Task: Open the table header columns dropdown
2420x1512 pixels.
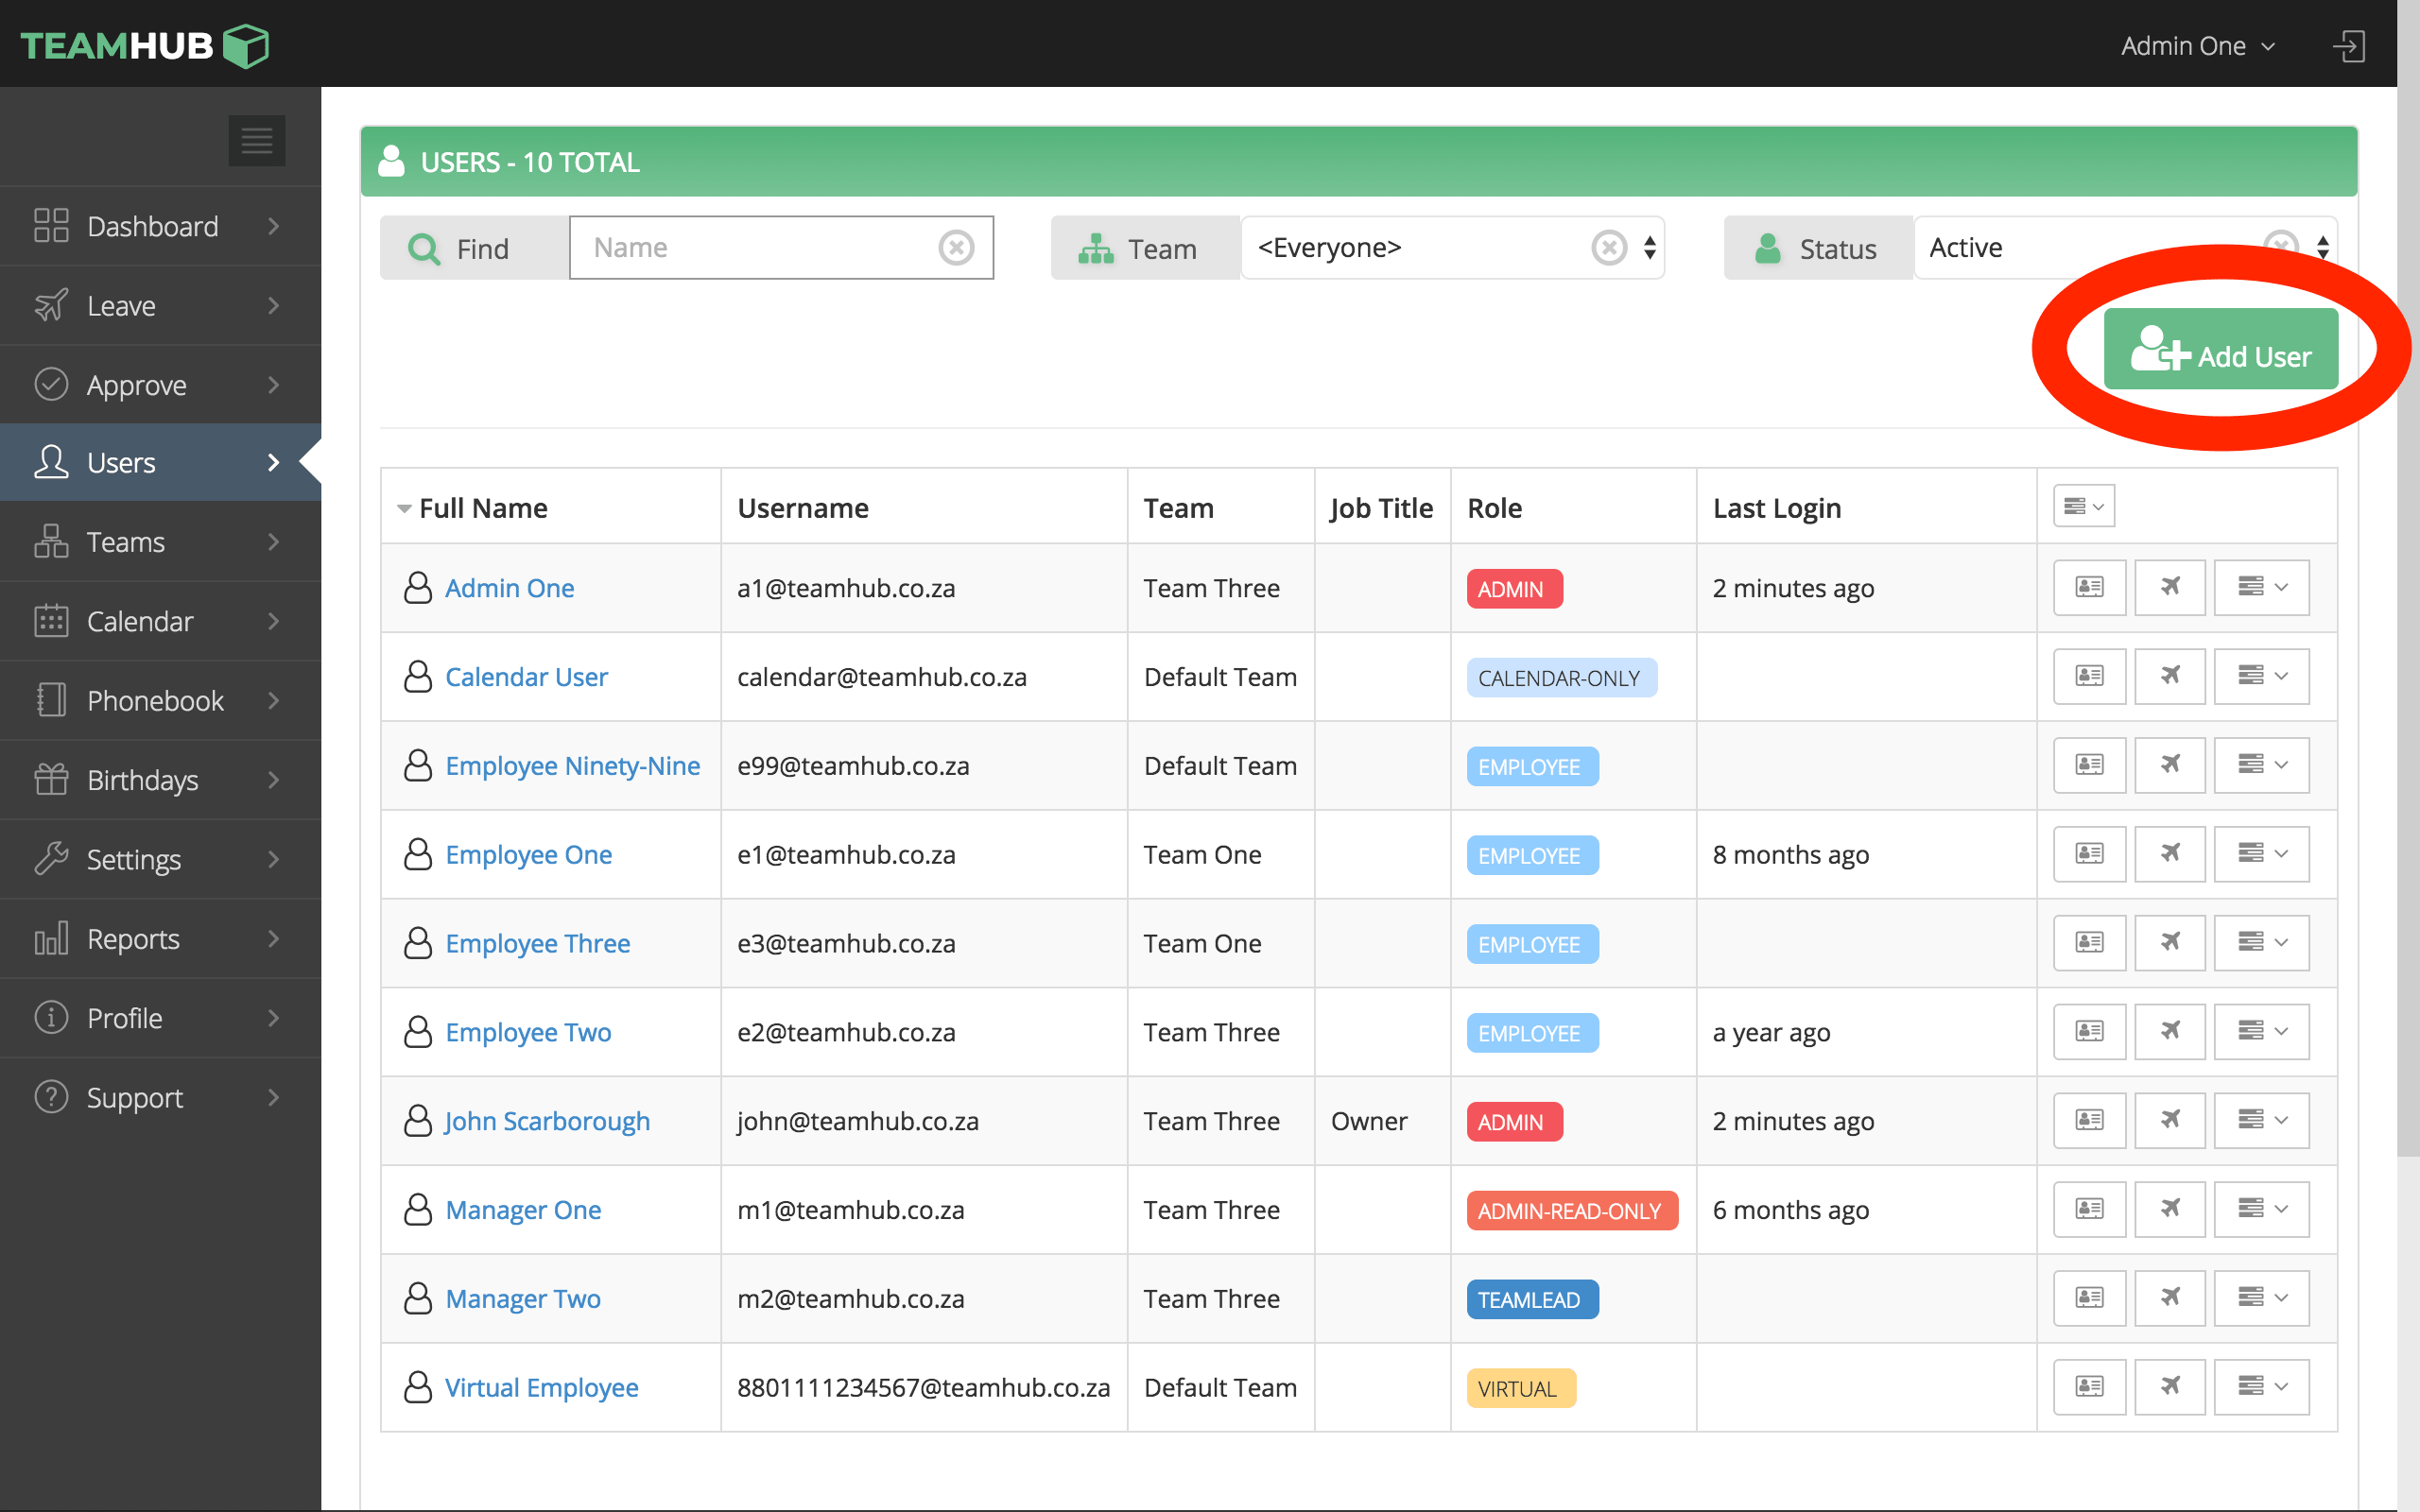Action: pos(2083,507)
